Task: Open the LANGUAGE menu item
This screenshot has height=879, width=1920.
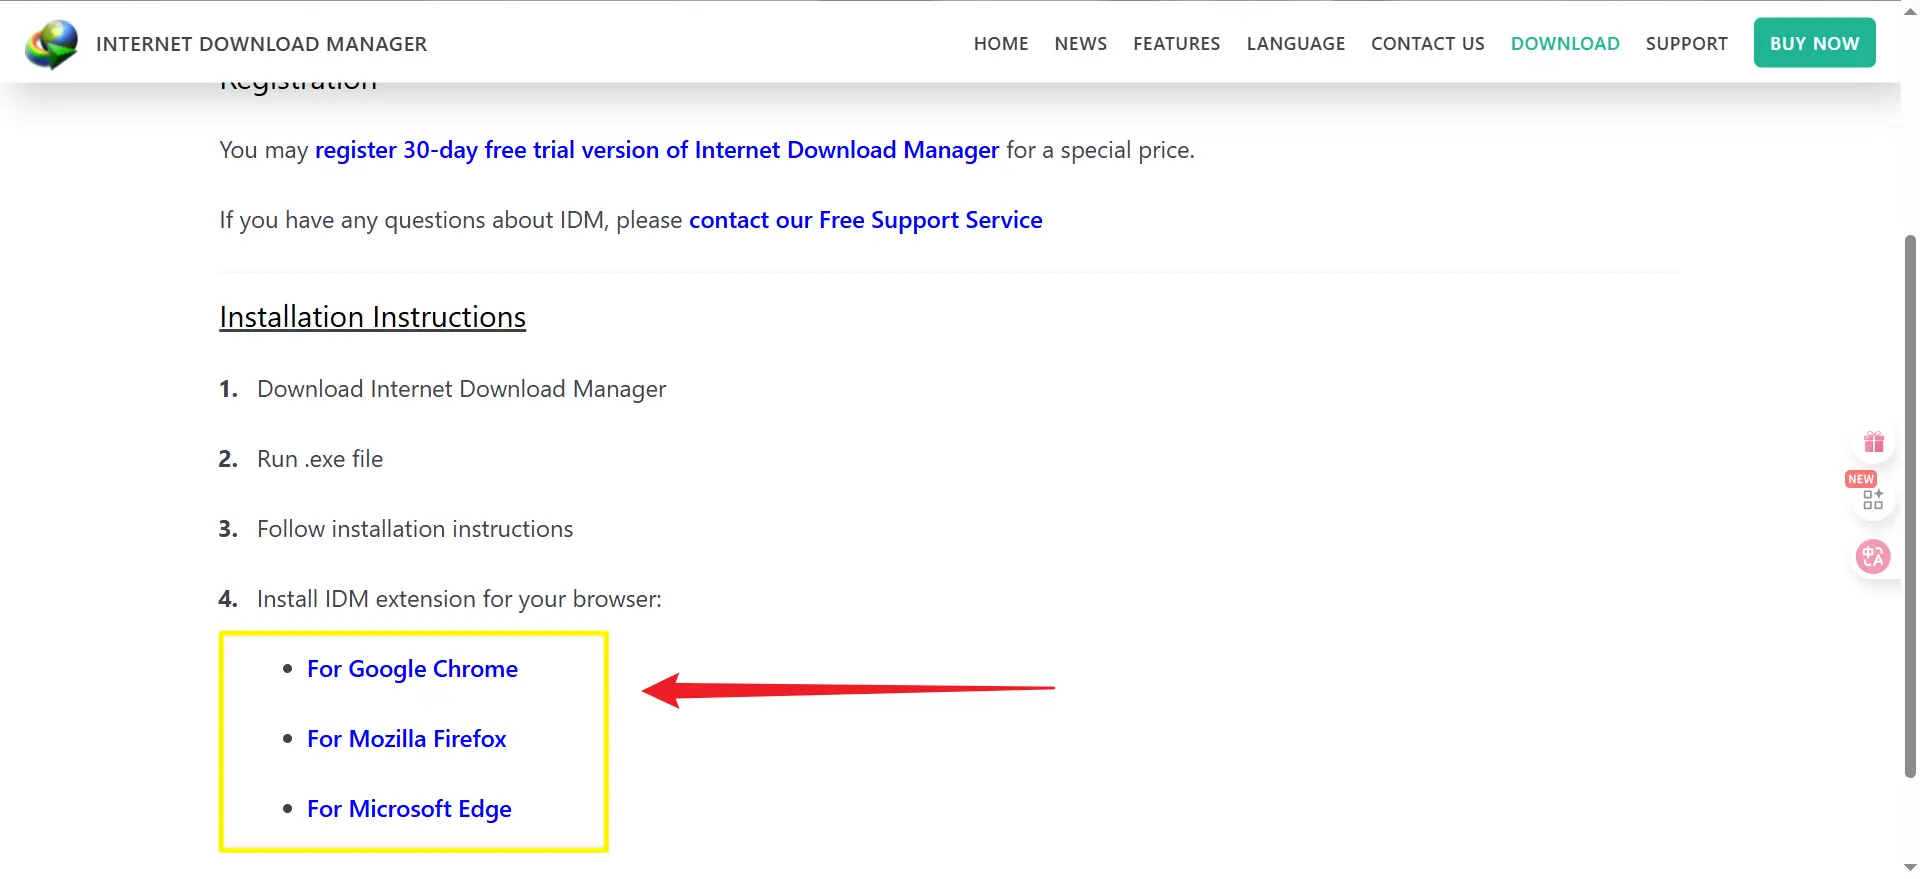Action: click(1295, 44)
